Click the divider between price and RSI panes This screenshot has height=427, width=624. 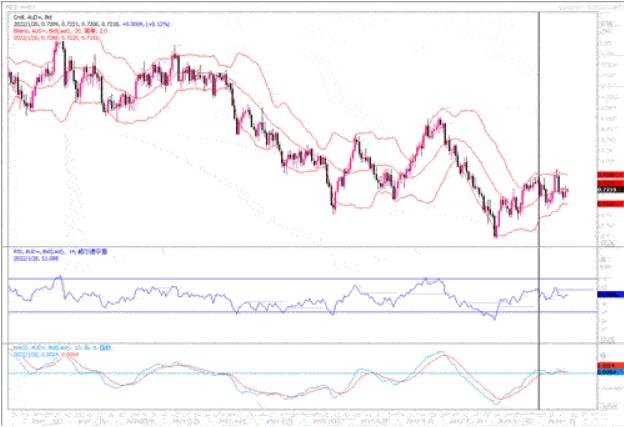300,245
